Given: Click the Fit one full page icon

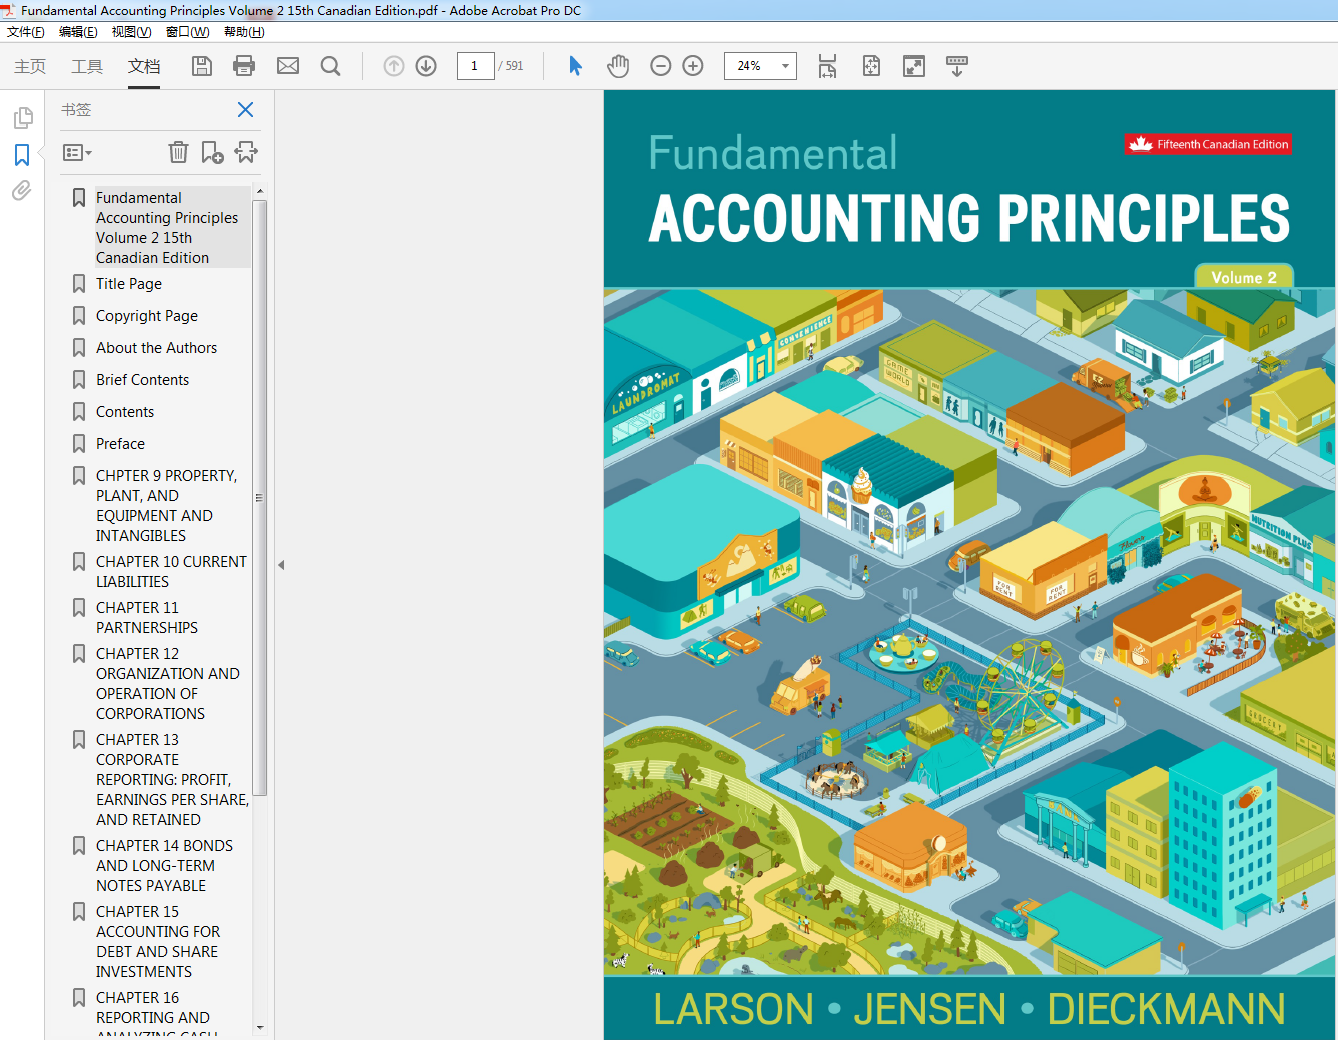Looking at the screenshot, I should pos(871,66).
